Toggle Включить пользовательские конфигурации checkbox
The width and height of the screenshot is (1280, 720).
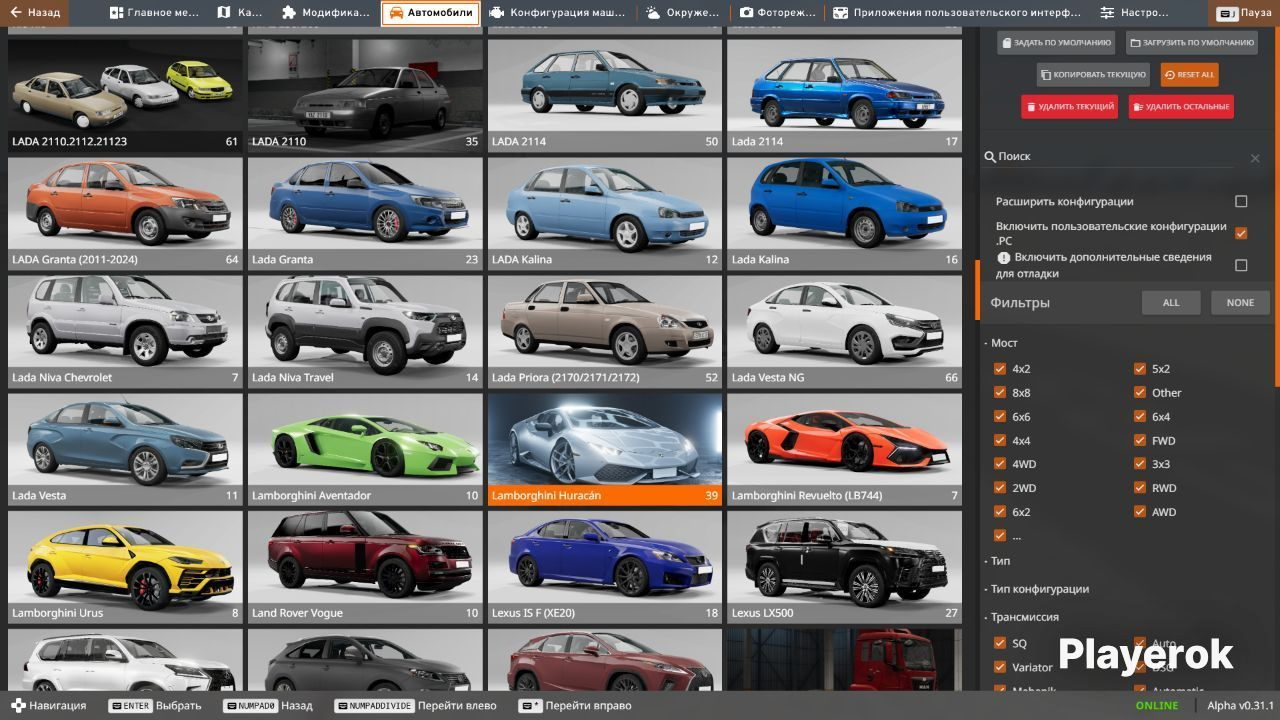coord(1241,234)
